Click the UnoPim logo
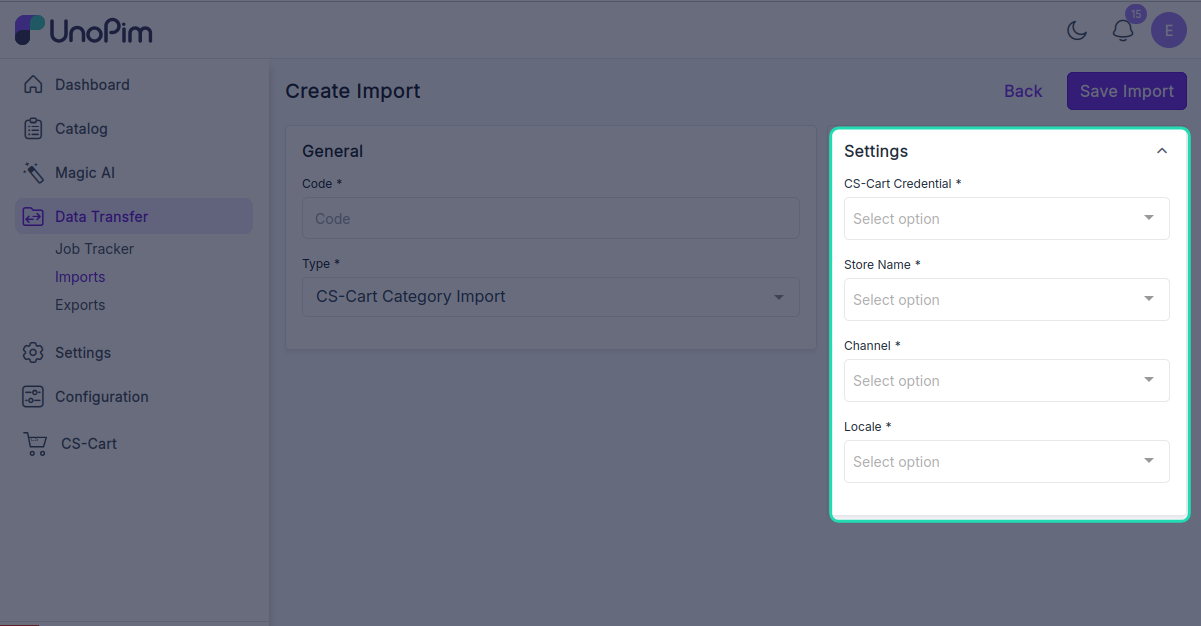This screenshot has width=1201, height=626. click(x=83, y=30)
